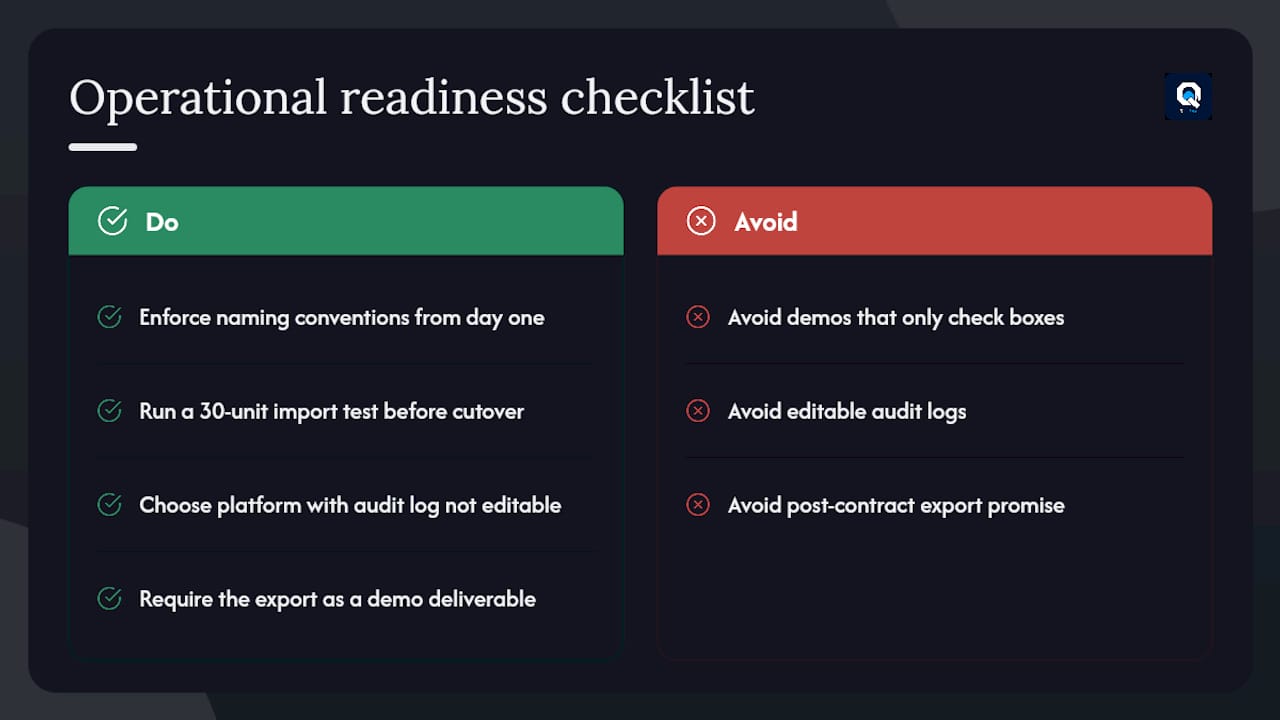
Task: Click check icon beside audit log platform item
Action: click(x=109, y=505)
